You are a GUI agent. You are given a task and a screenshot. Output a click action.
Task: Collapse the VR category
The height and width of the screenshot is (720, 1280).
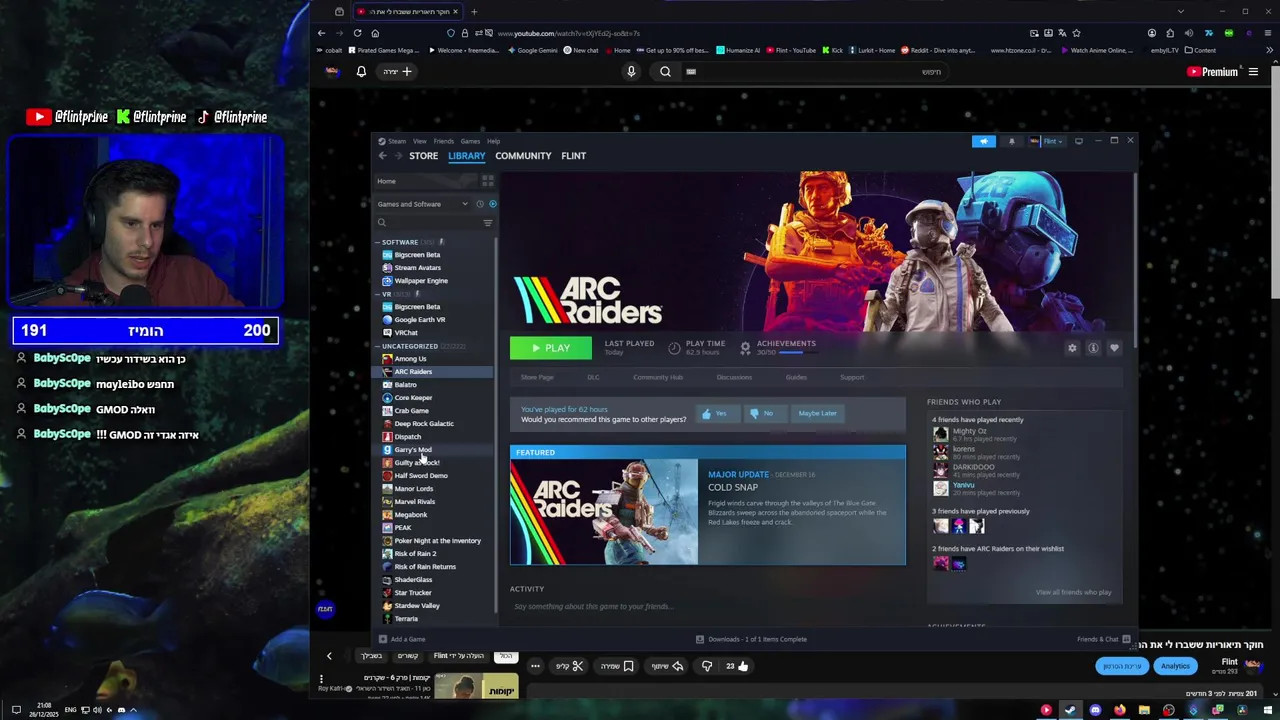[378, 294]
